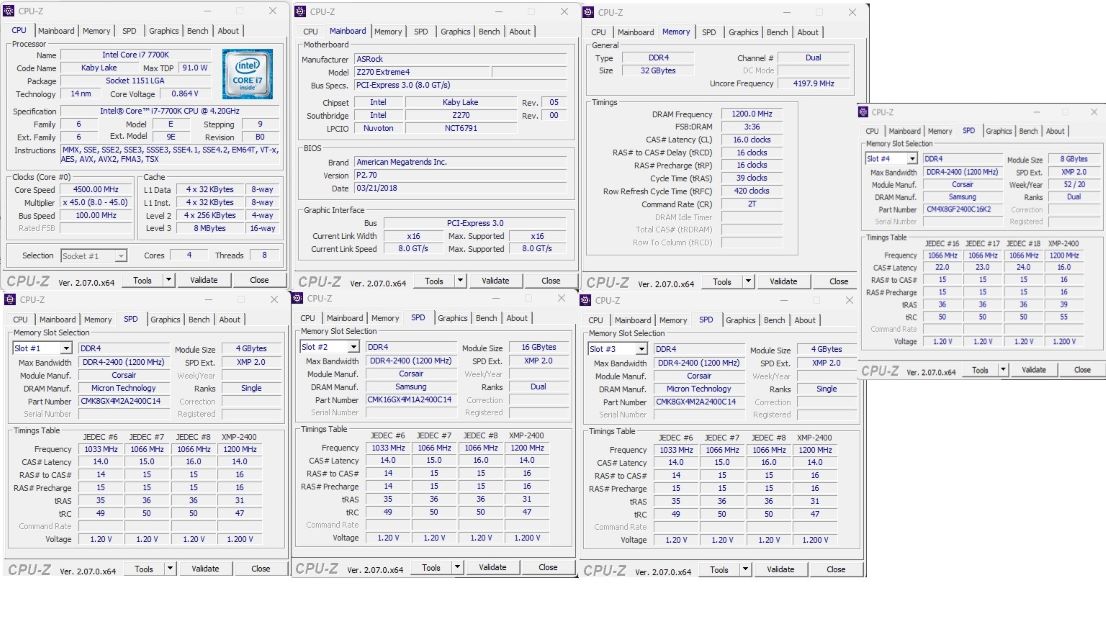Switch to the About tab in the Slot #3 window
The height and width of the screenshot is (622, 1106).
pos(805,320)
